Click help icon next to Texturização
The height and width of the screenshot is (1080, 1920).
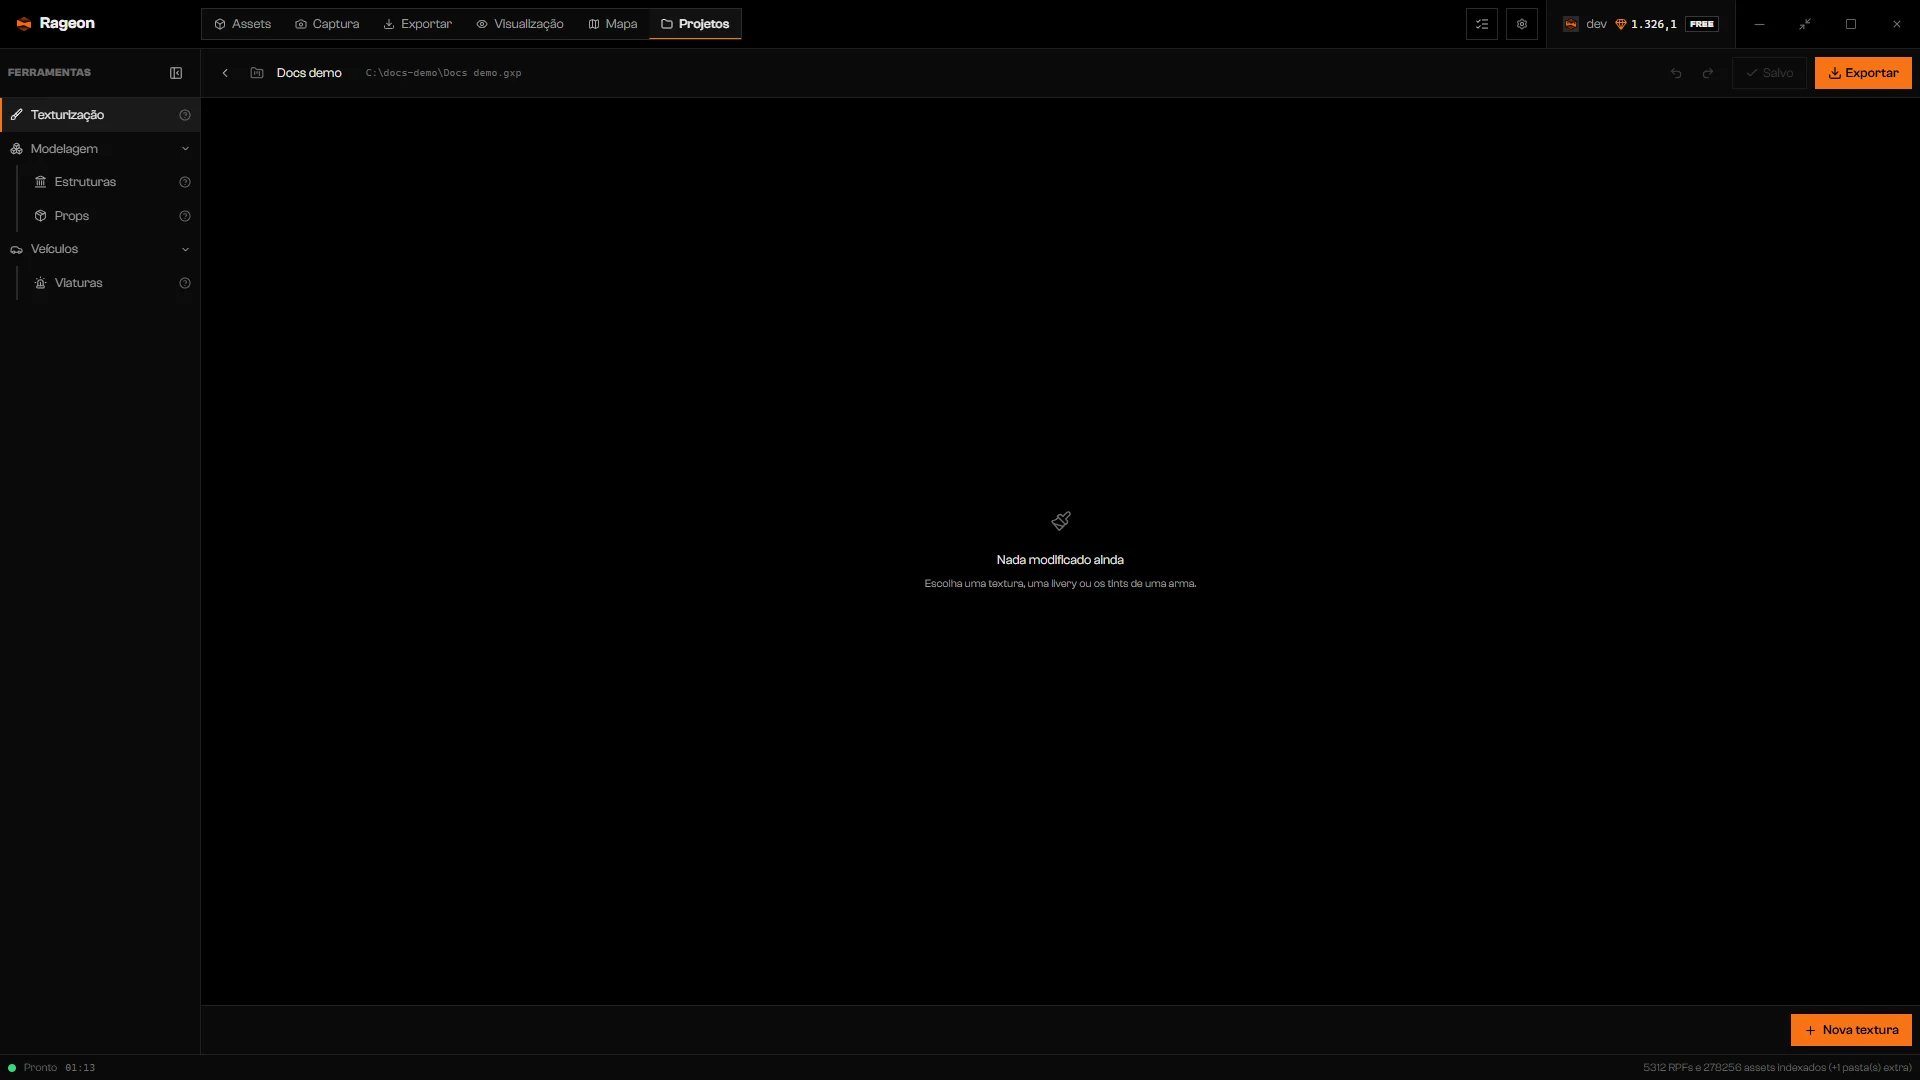tap(185, 115)
